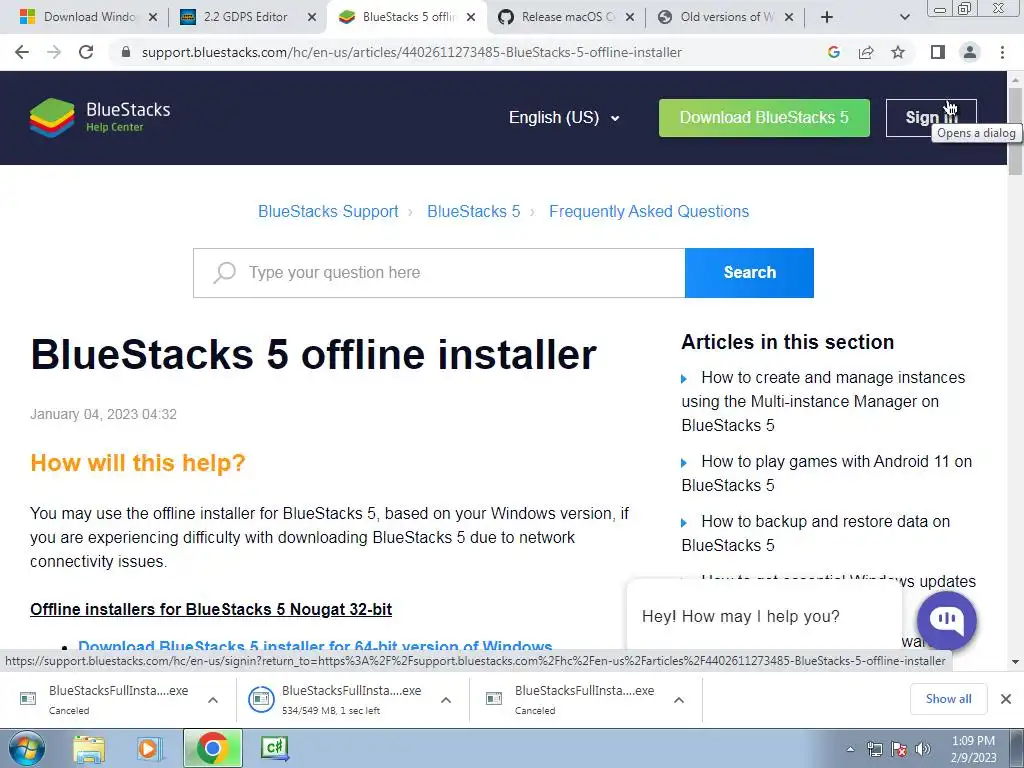Image resolution: width=1024 pixels, height=768 pixels.
Task: Click the tab search down arrow
Action: tap(904, 17)
